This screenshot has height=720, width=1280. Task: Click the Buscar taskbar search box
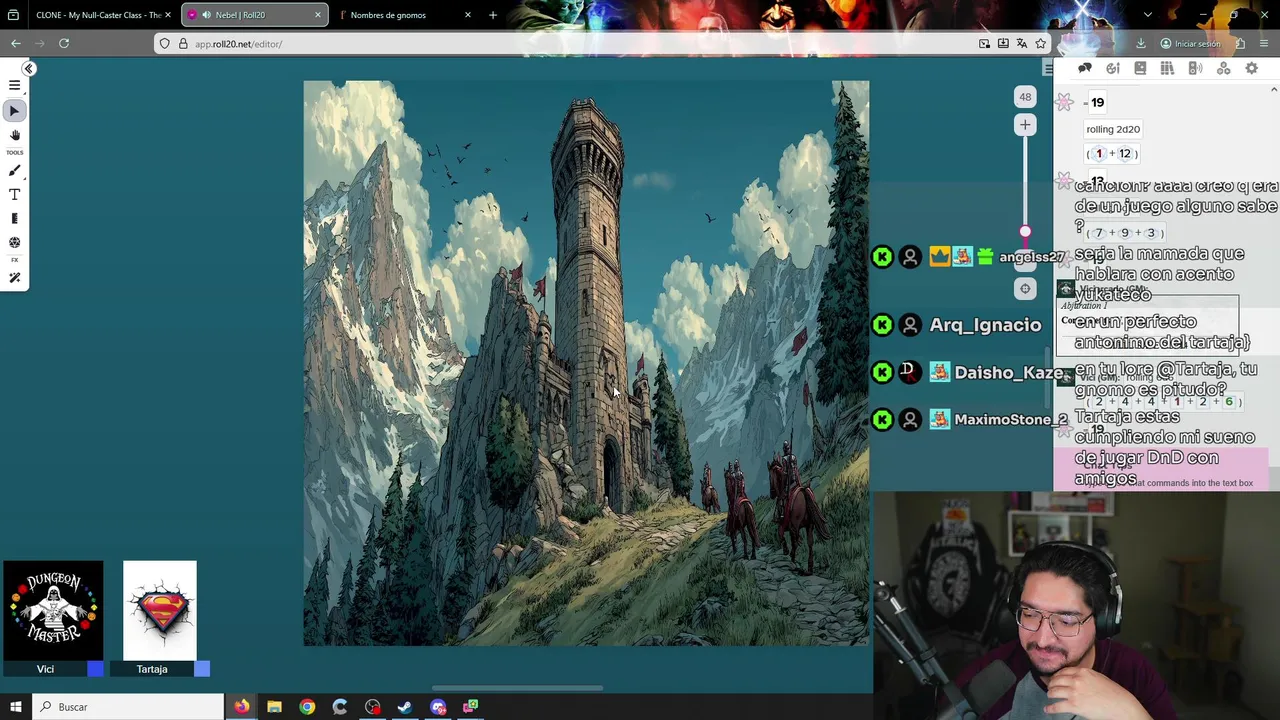point(128,707)
